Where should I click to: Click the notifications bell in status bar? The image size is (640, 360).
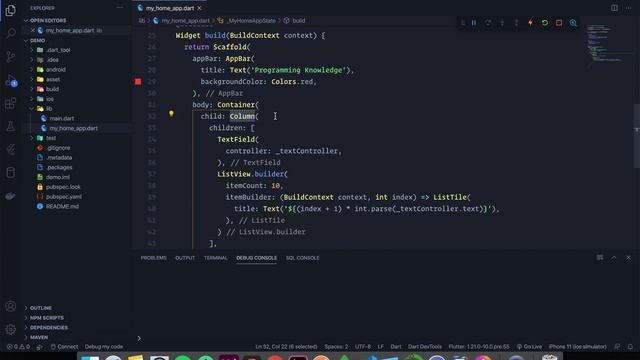click(630, 347)
